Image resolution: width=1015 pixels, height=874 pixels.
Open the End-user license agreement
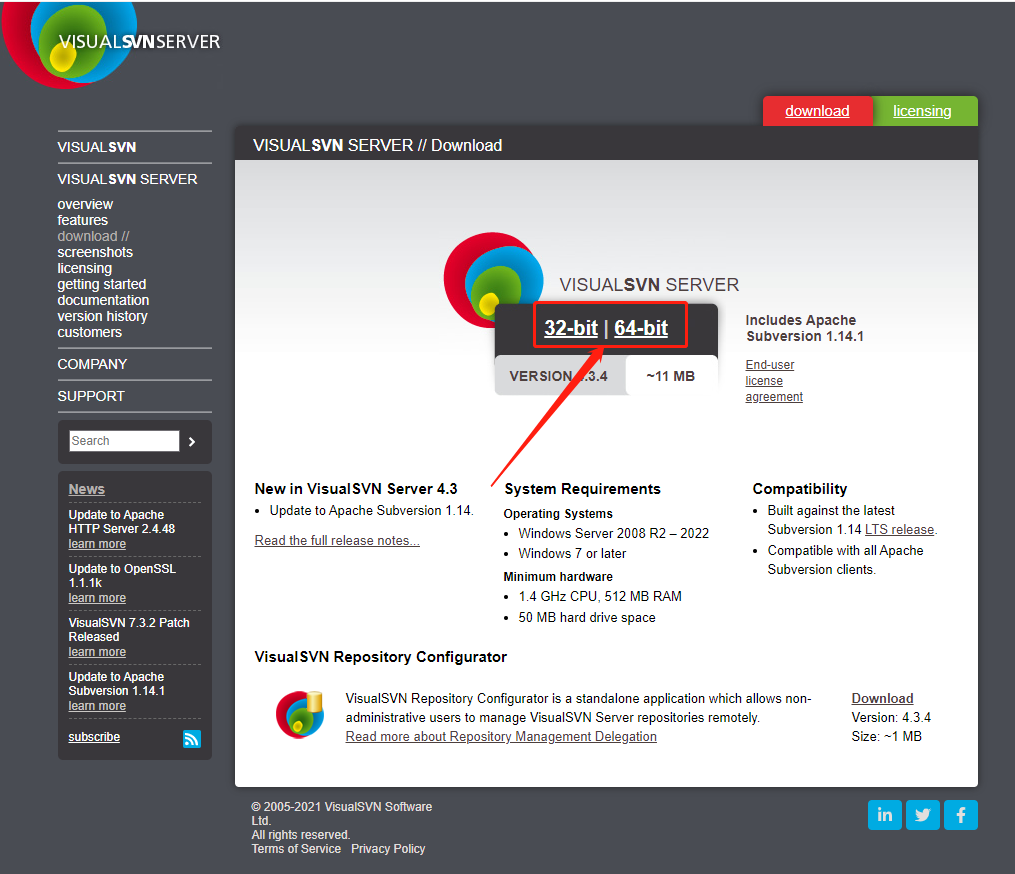774,381
